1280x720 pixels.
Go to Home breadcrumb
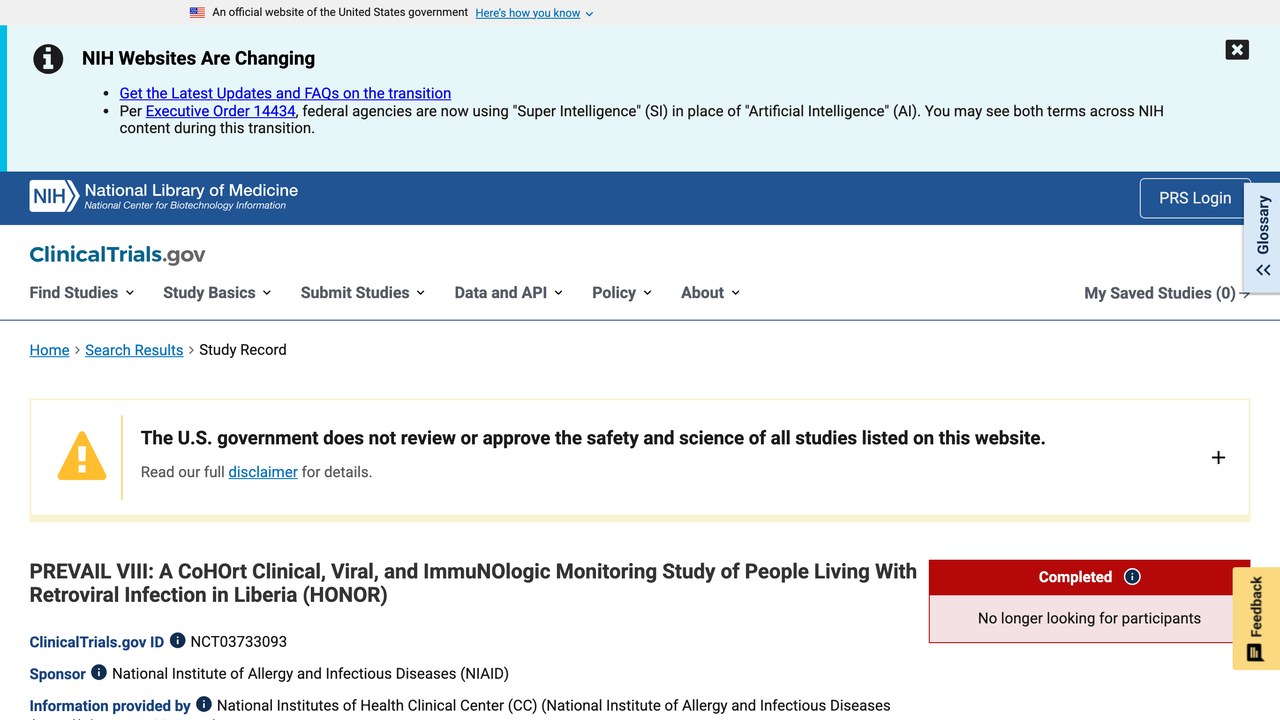tap(49, 350)
